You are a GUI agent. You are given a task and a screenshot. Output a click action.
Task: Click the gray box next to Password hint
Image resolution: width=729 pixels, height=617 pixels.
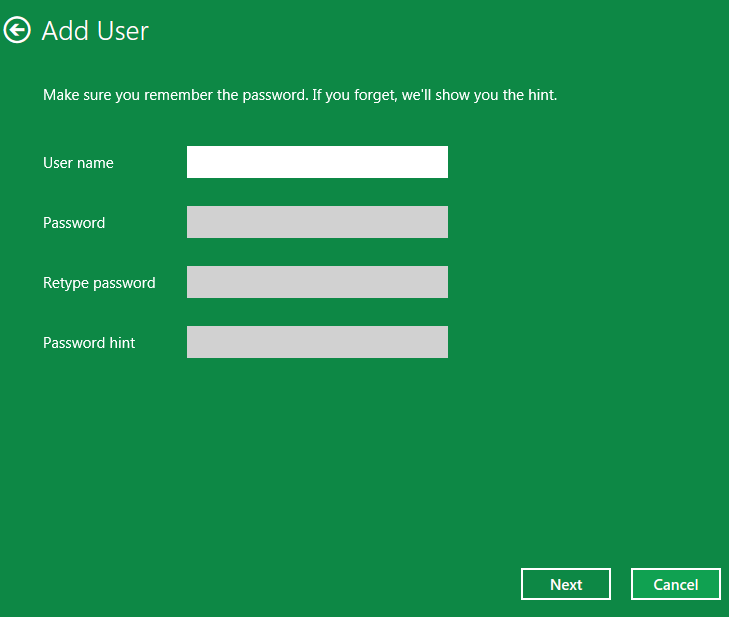click(x=317, y=342)
